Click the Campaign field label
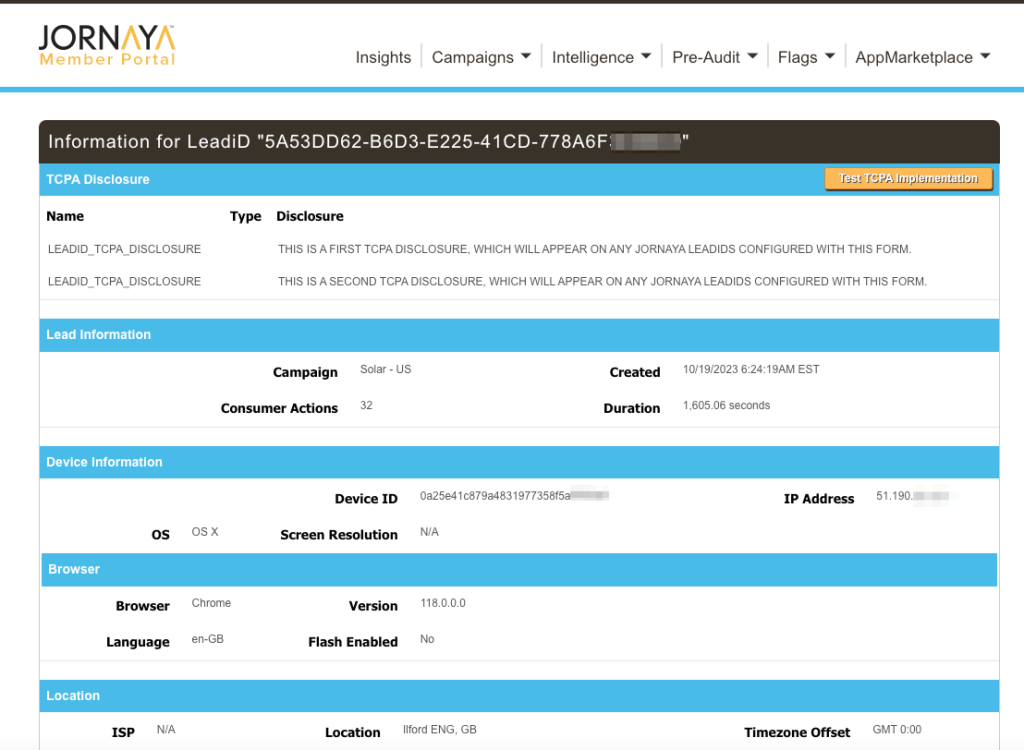 [x=305, y=372]
